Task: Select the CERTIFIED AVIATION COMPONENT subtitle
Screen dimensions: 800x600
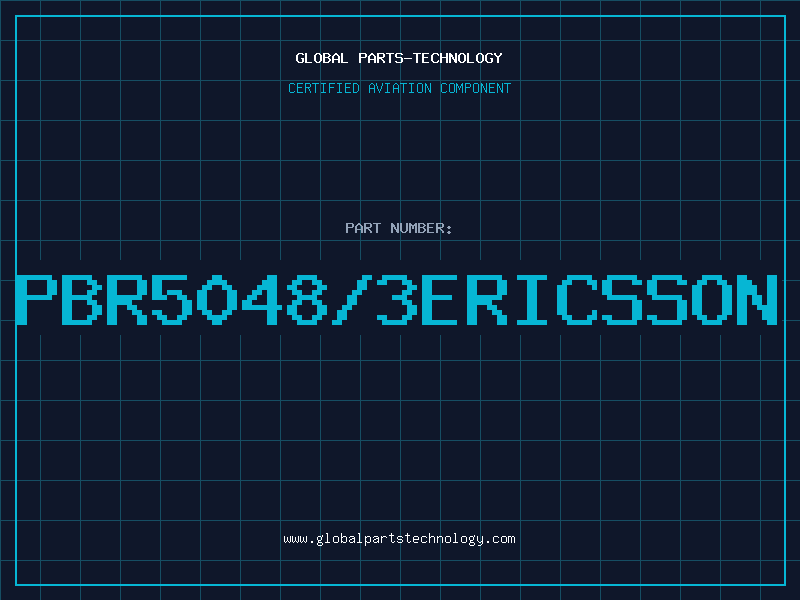Action: click(x=399, y=88)
